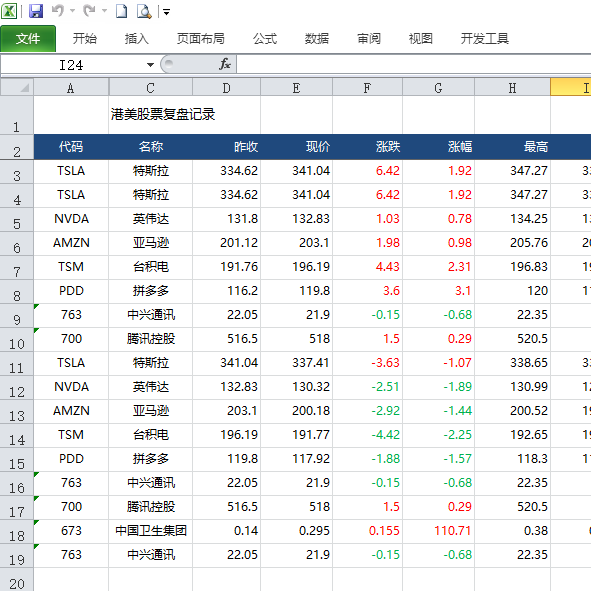The image size is (591, 591).
Task: Create a new blank workbook icon
Action: (x=121, y=11)
